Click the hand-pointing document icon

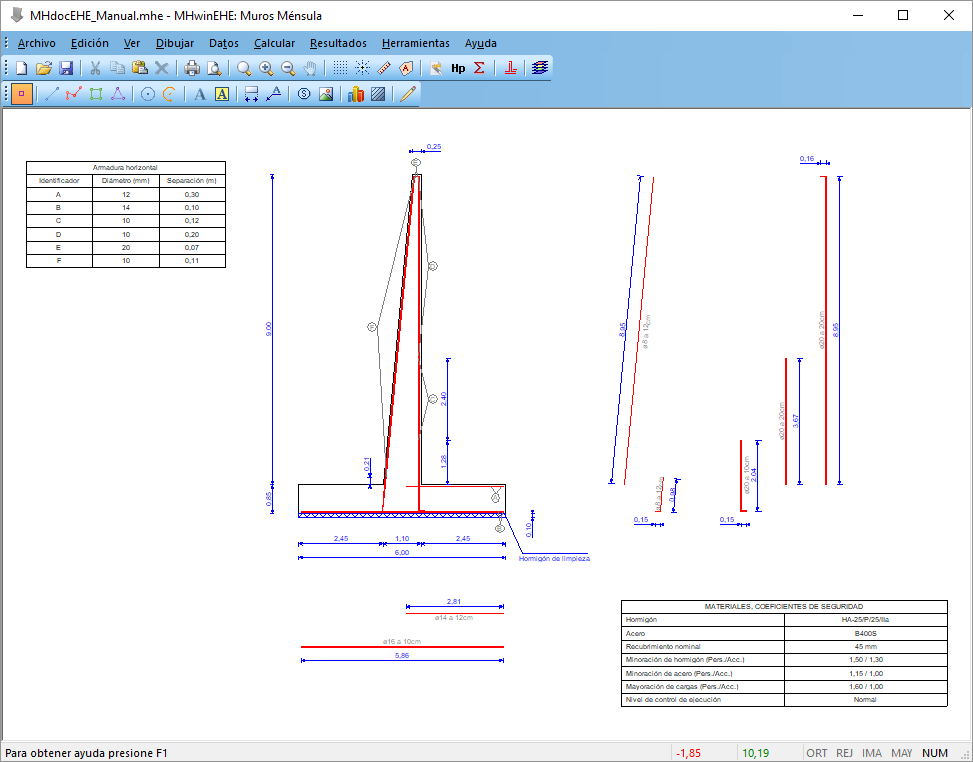click(x=436, y=68)
